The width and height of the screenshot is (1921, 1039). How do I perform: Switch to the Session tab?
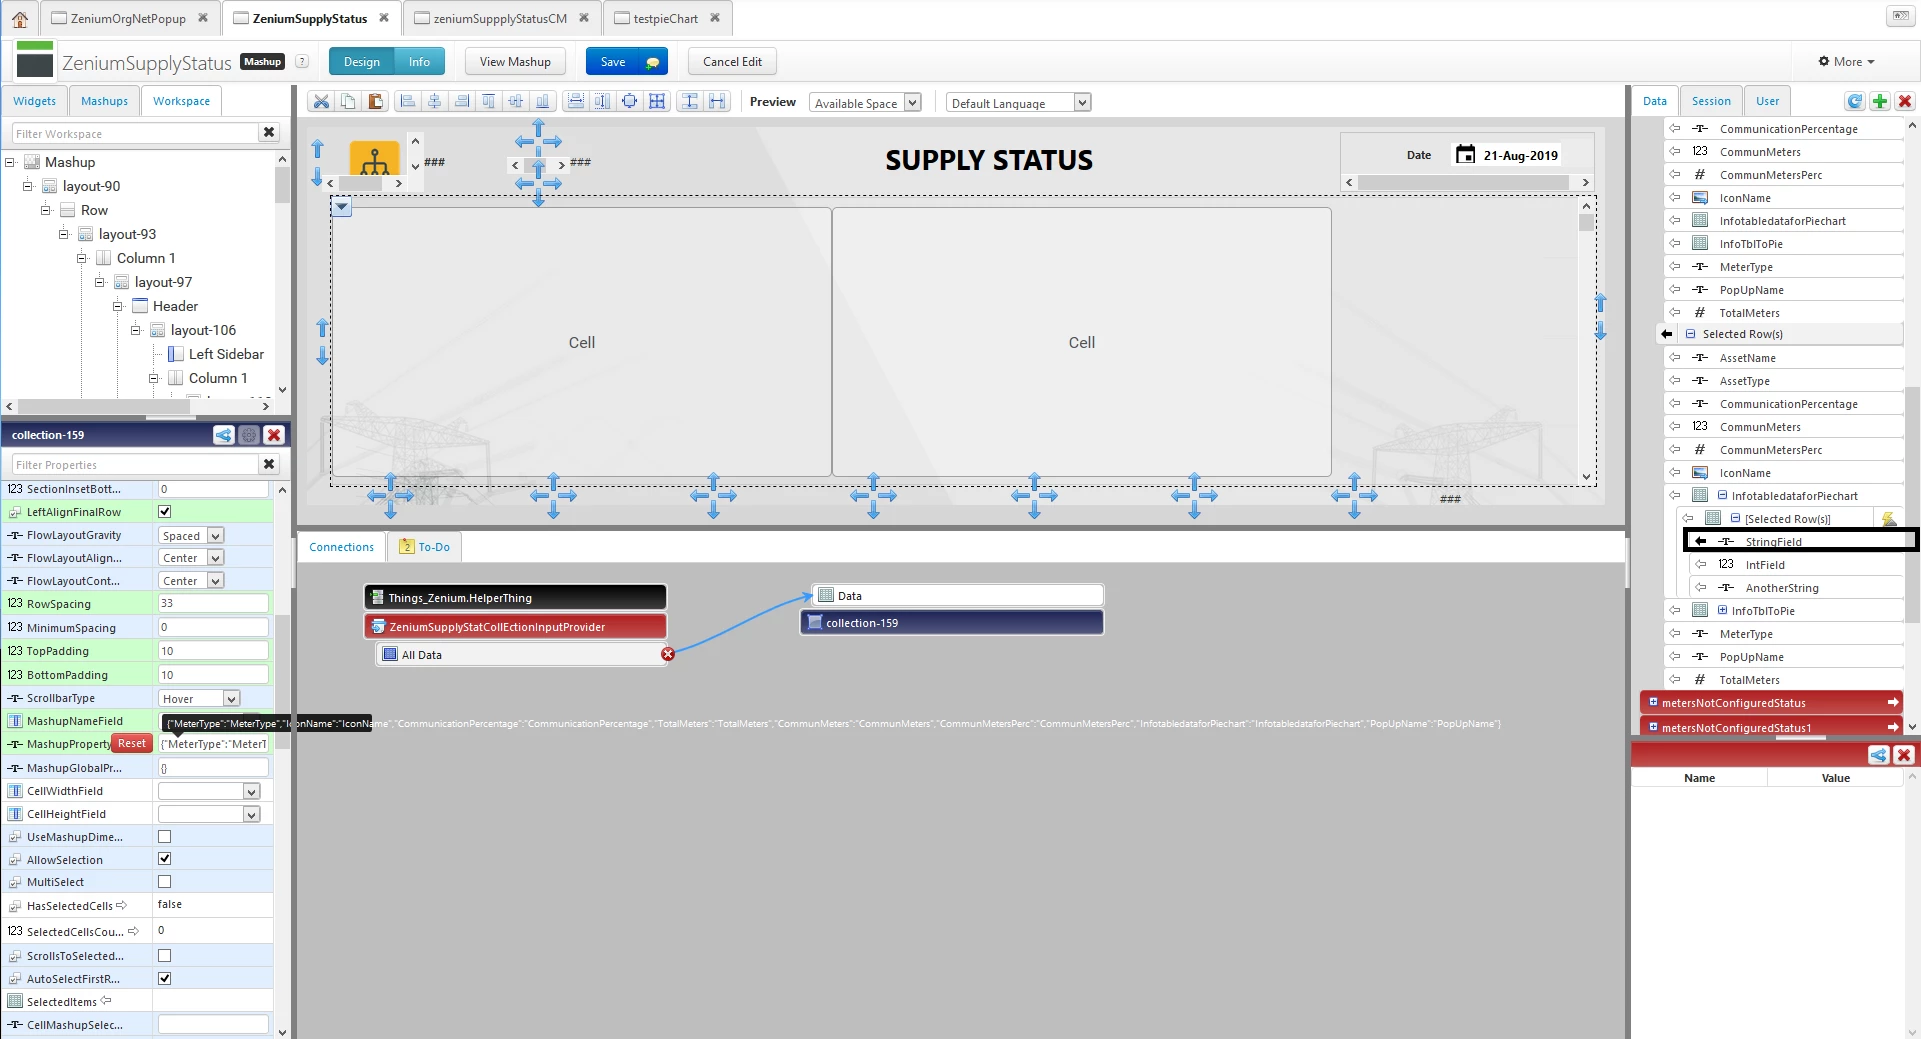point(1711,101)
